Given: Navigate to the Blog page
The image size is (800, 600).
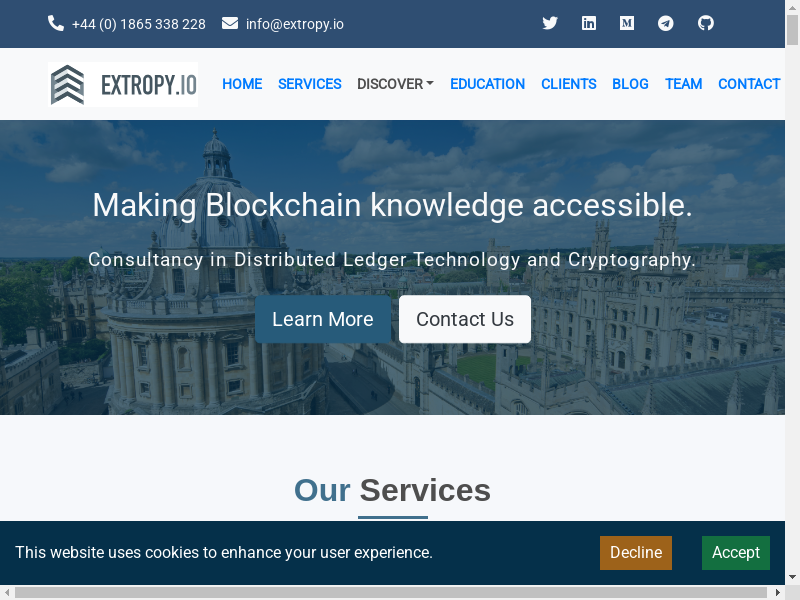Looking at the screenshot, I should [x=630, y=84].
